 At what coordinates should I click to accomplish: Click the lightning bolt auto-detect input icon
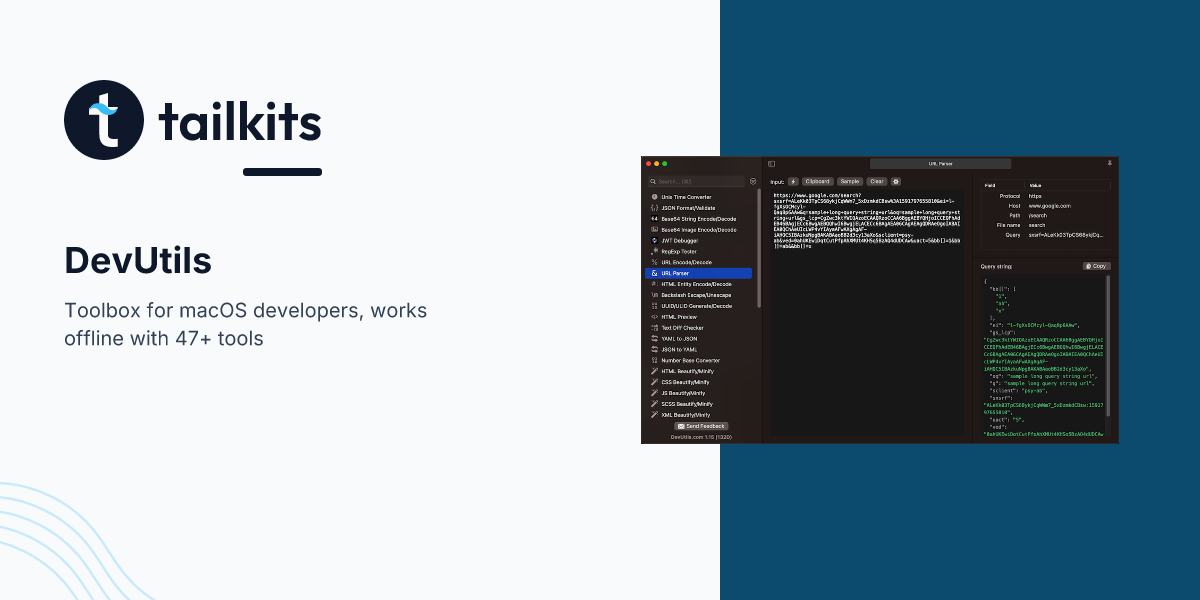pyautogui.click(x=792, y=181)
